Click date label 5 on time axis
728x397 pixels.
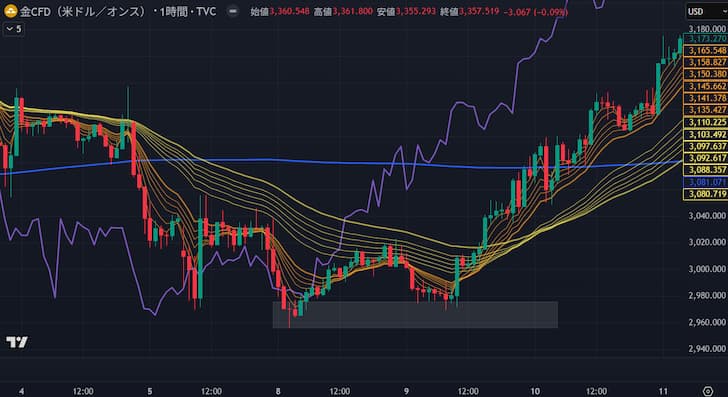[x=150, y=391]
